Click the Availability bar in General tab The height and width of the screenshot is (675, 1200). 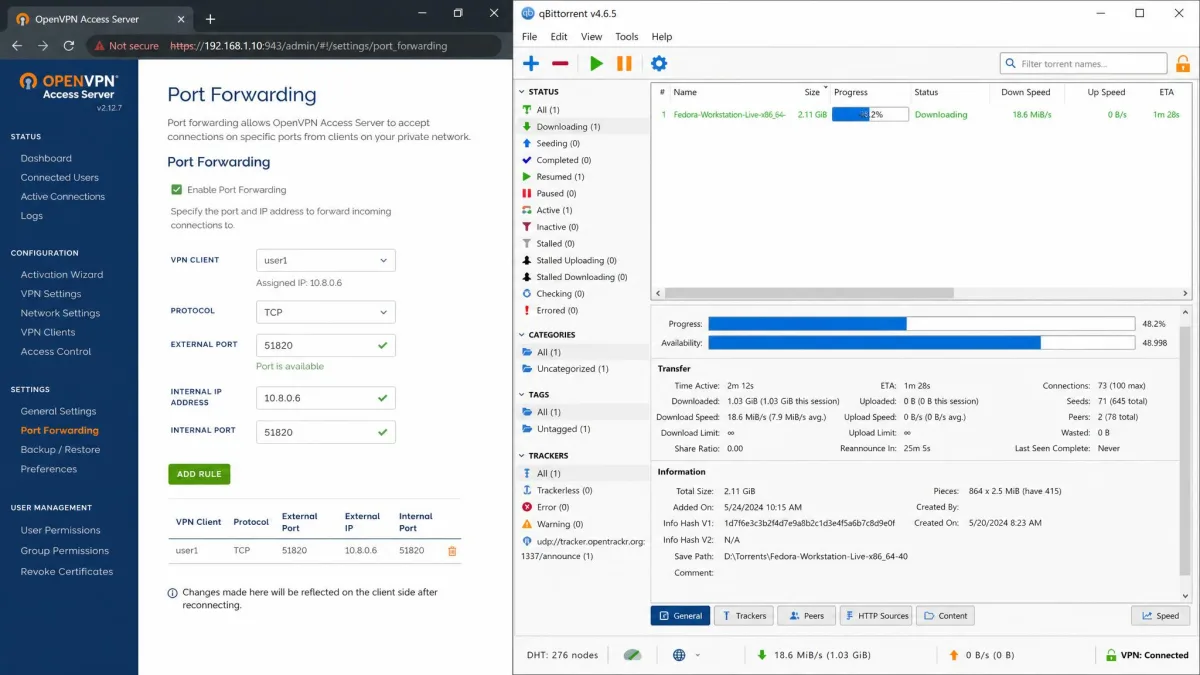pos(922,343)
